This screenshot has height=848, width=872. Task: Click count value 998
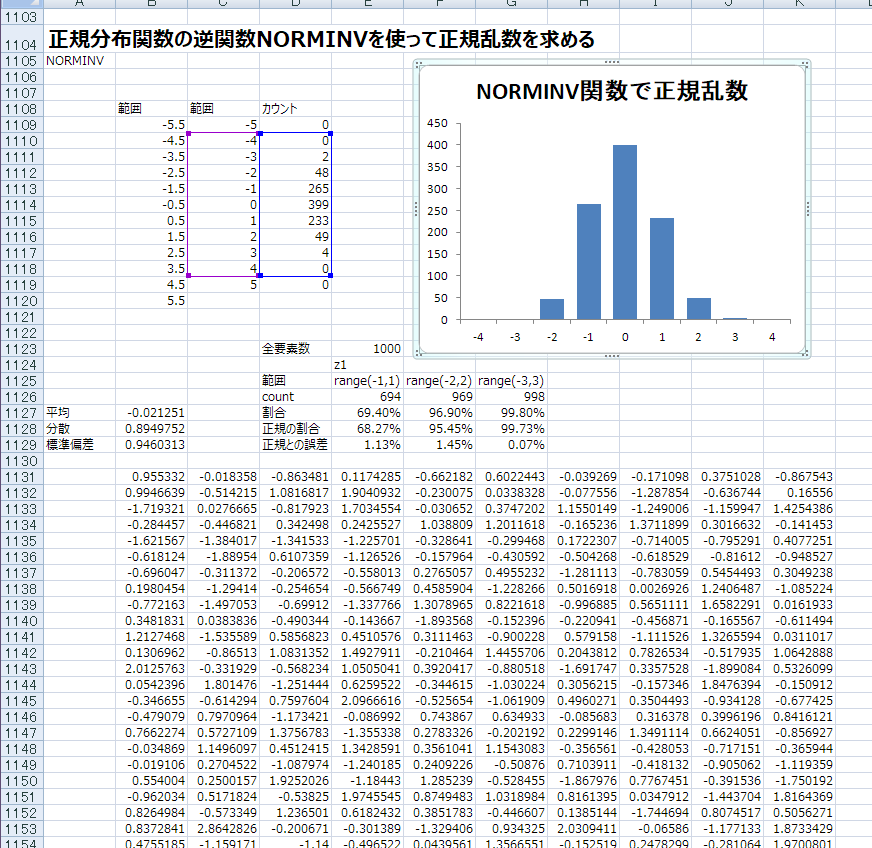[x=512, y=397]
